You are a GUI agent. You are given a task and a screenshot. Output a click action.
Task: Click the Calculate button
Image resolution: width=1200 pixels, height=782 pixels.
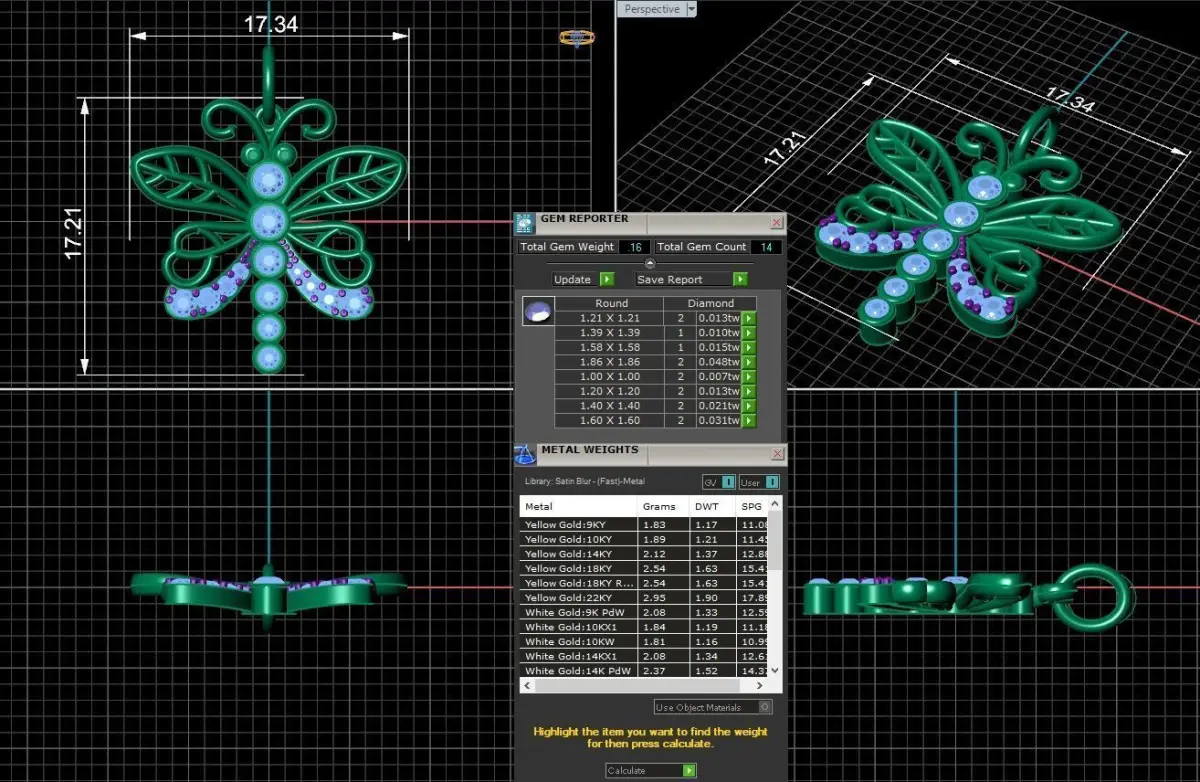pyautogui.click(x=650, y=771)
